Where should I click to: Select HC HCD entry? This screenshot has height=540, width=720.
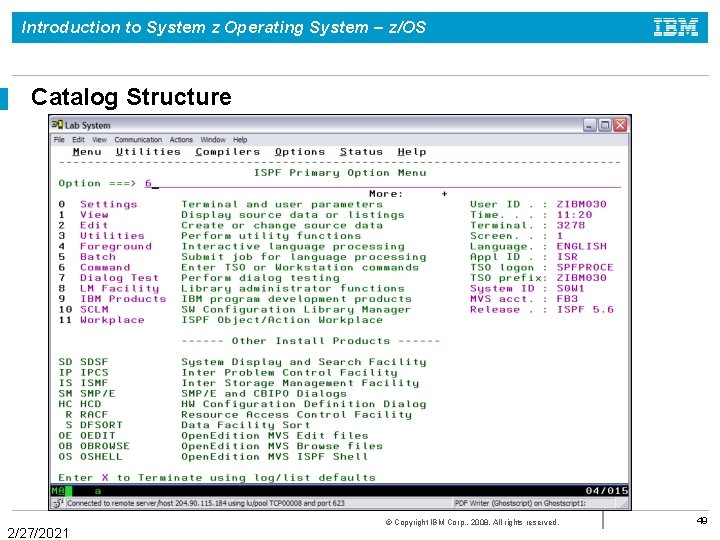coord(80,405)
